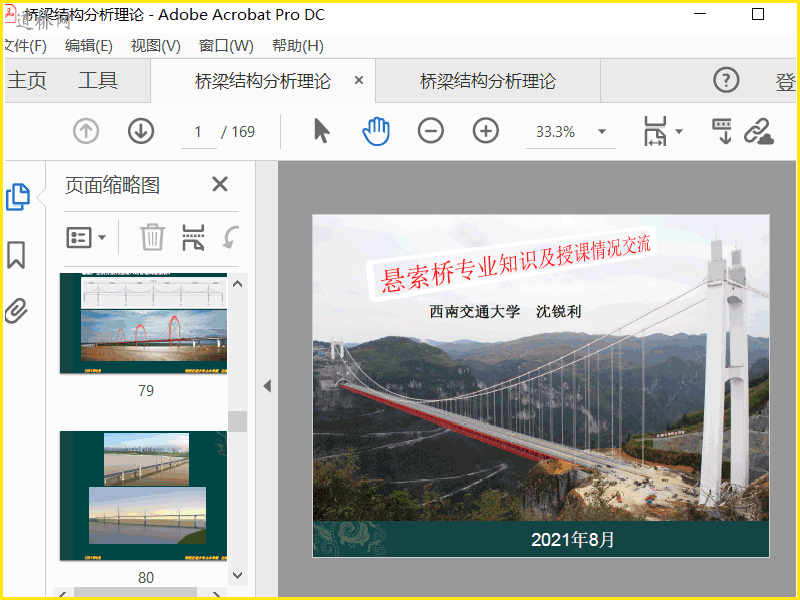Click thumbnail scrollbar up arrow

[238, 284]
